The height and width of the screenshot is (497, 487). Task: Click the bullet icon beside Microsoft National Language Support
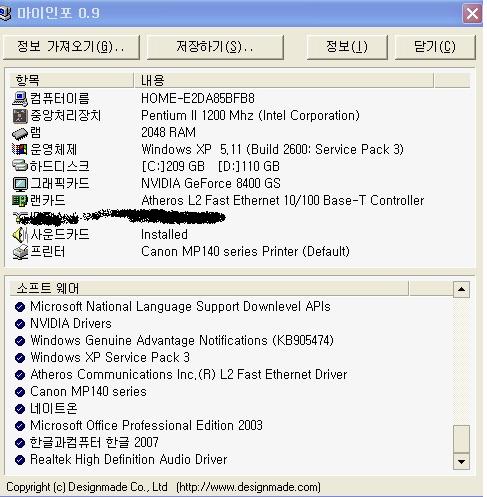point(20,307)
